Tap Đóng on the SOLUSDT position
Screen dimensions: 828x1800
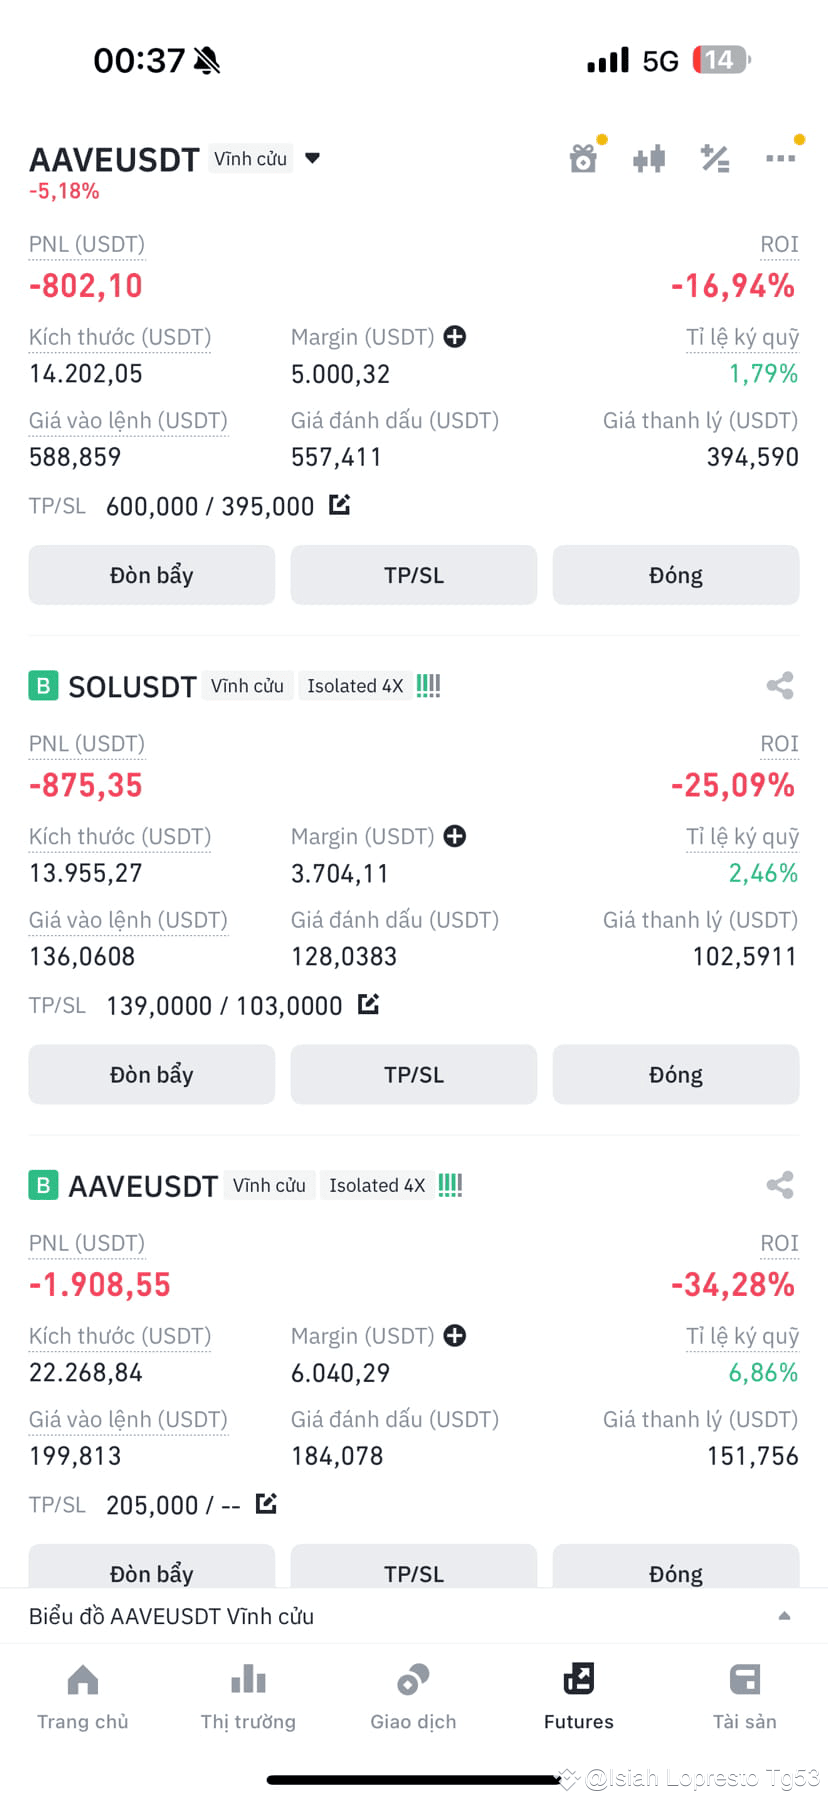[676, 1074]
